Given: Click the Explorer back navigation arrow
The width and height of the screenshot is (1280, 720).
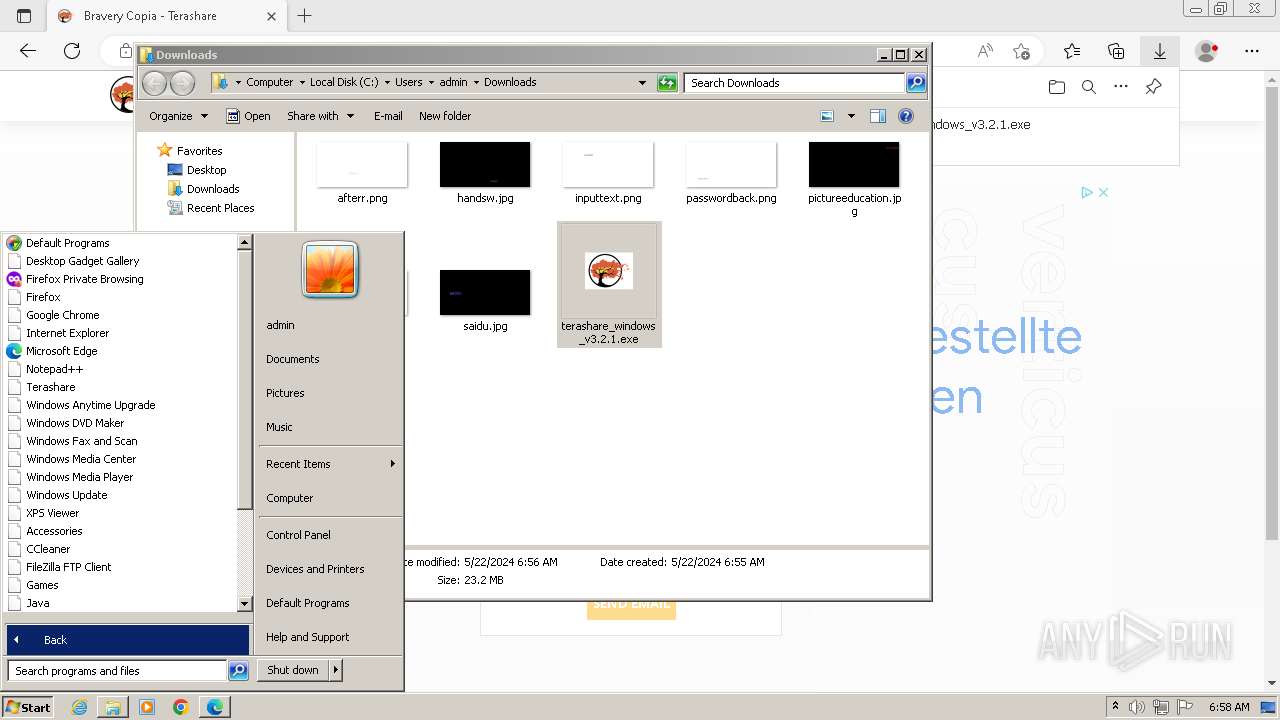Looking at the screenshot, I should click(x=154, y=83).
